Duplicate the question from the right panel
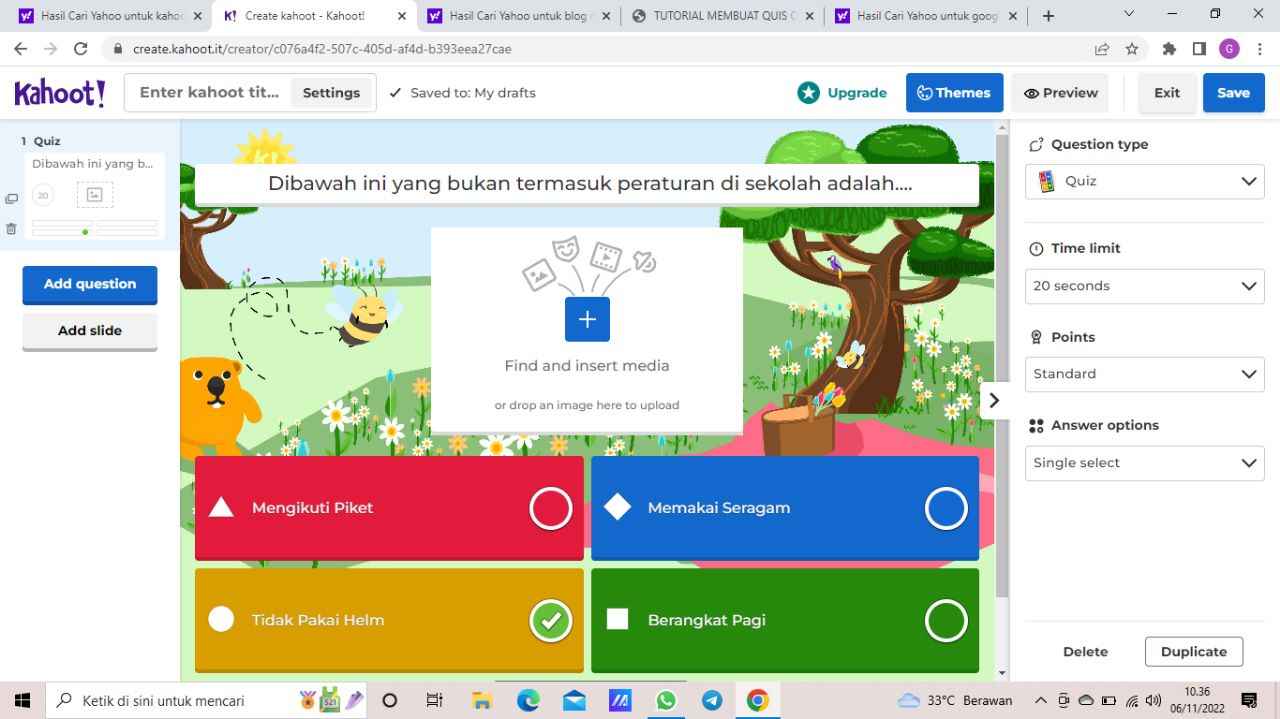This screenshot has width=1280, height=719. point(1193,652)
